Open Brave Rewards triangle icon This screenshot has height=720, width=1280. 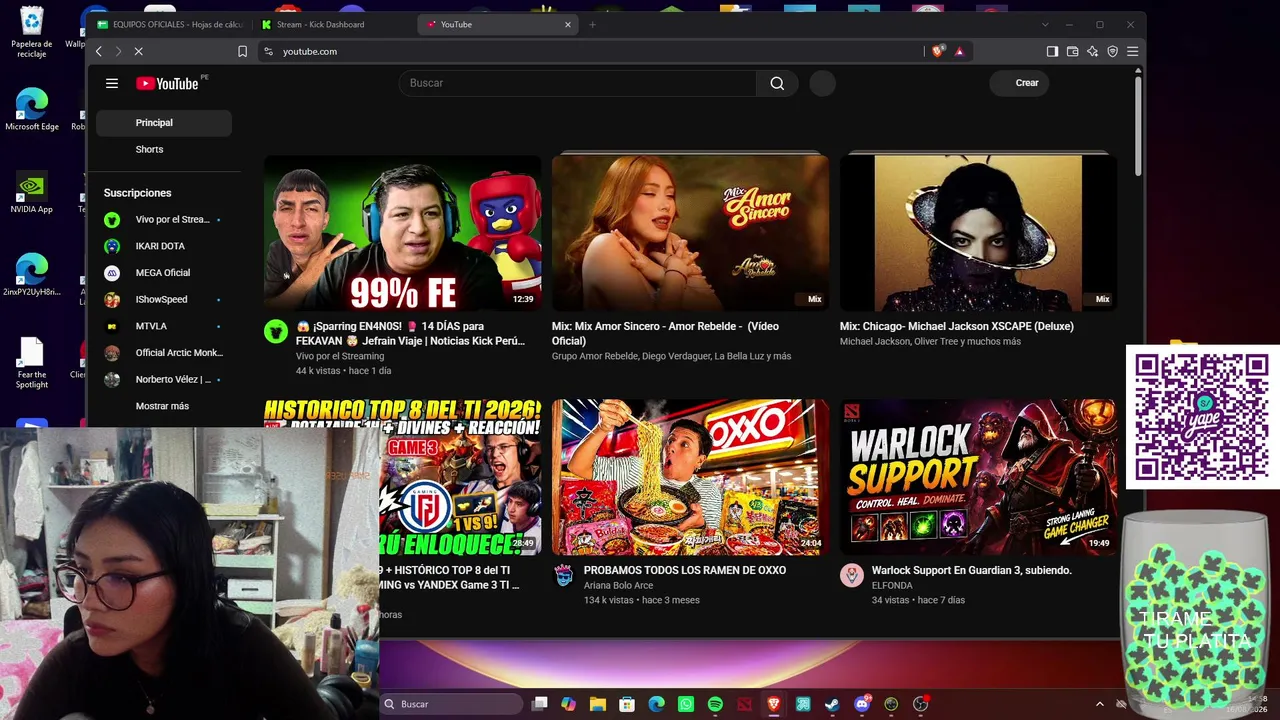(x=959, y=51)
